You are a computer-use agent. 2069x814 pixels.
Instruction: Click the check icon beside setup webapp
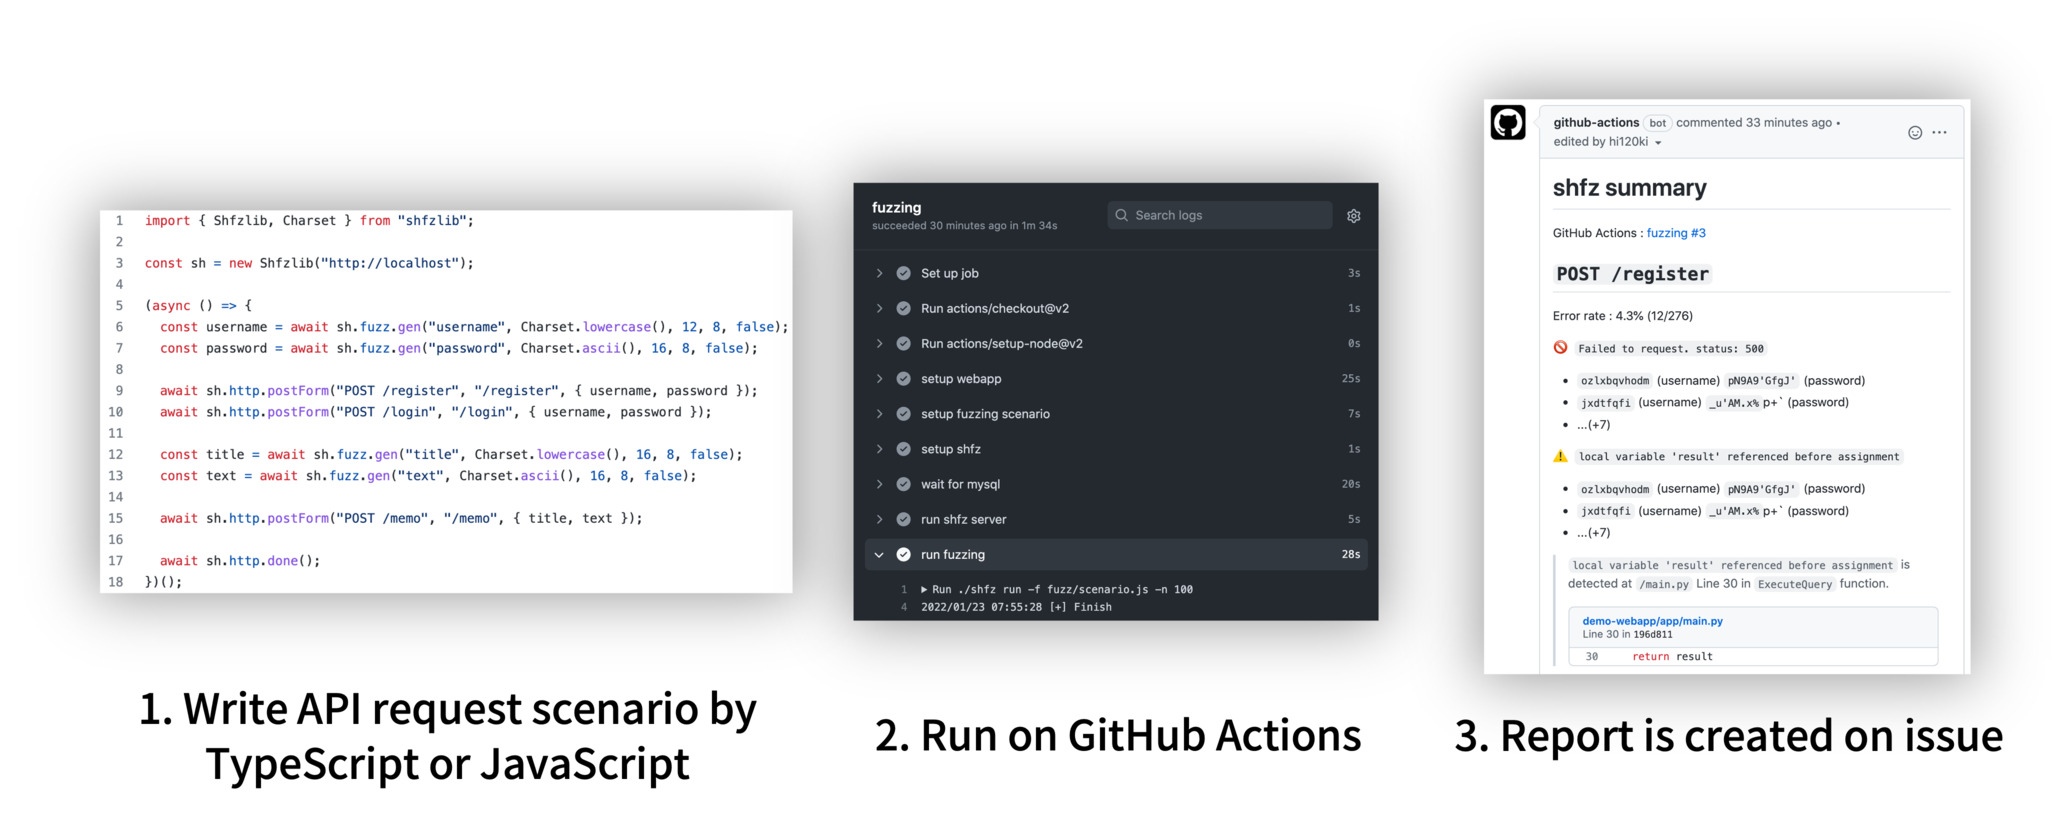point(903,379)
